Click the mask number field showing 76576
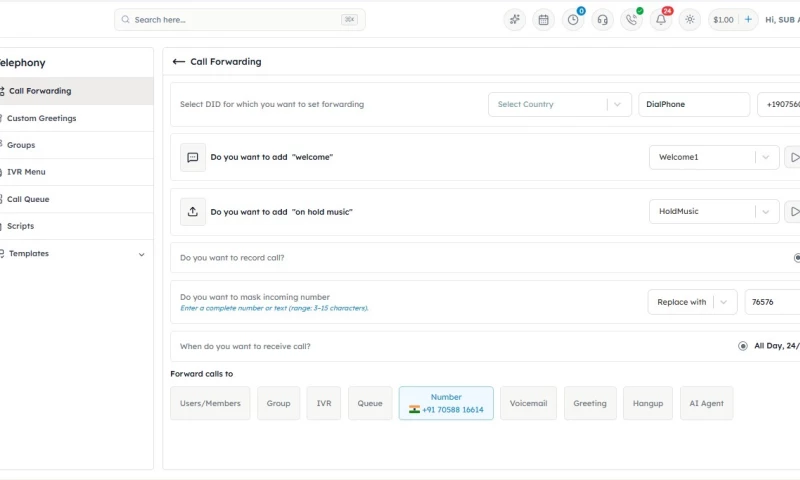Screen dimensions: 800x480 772,302
